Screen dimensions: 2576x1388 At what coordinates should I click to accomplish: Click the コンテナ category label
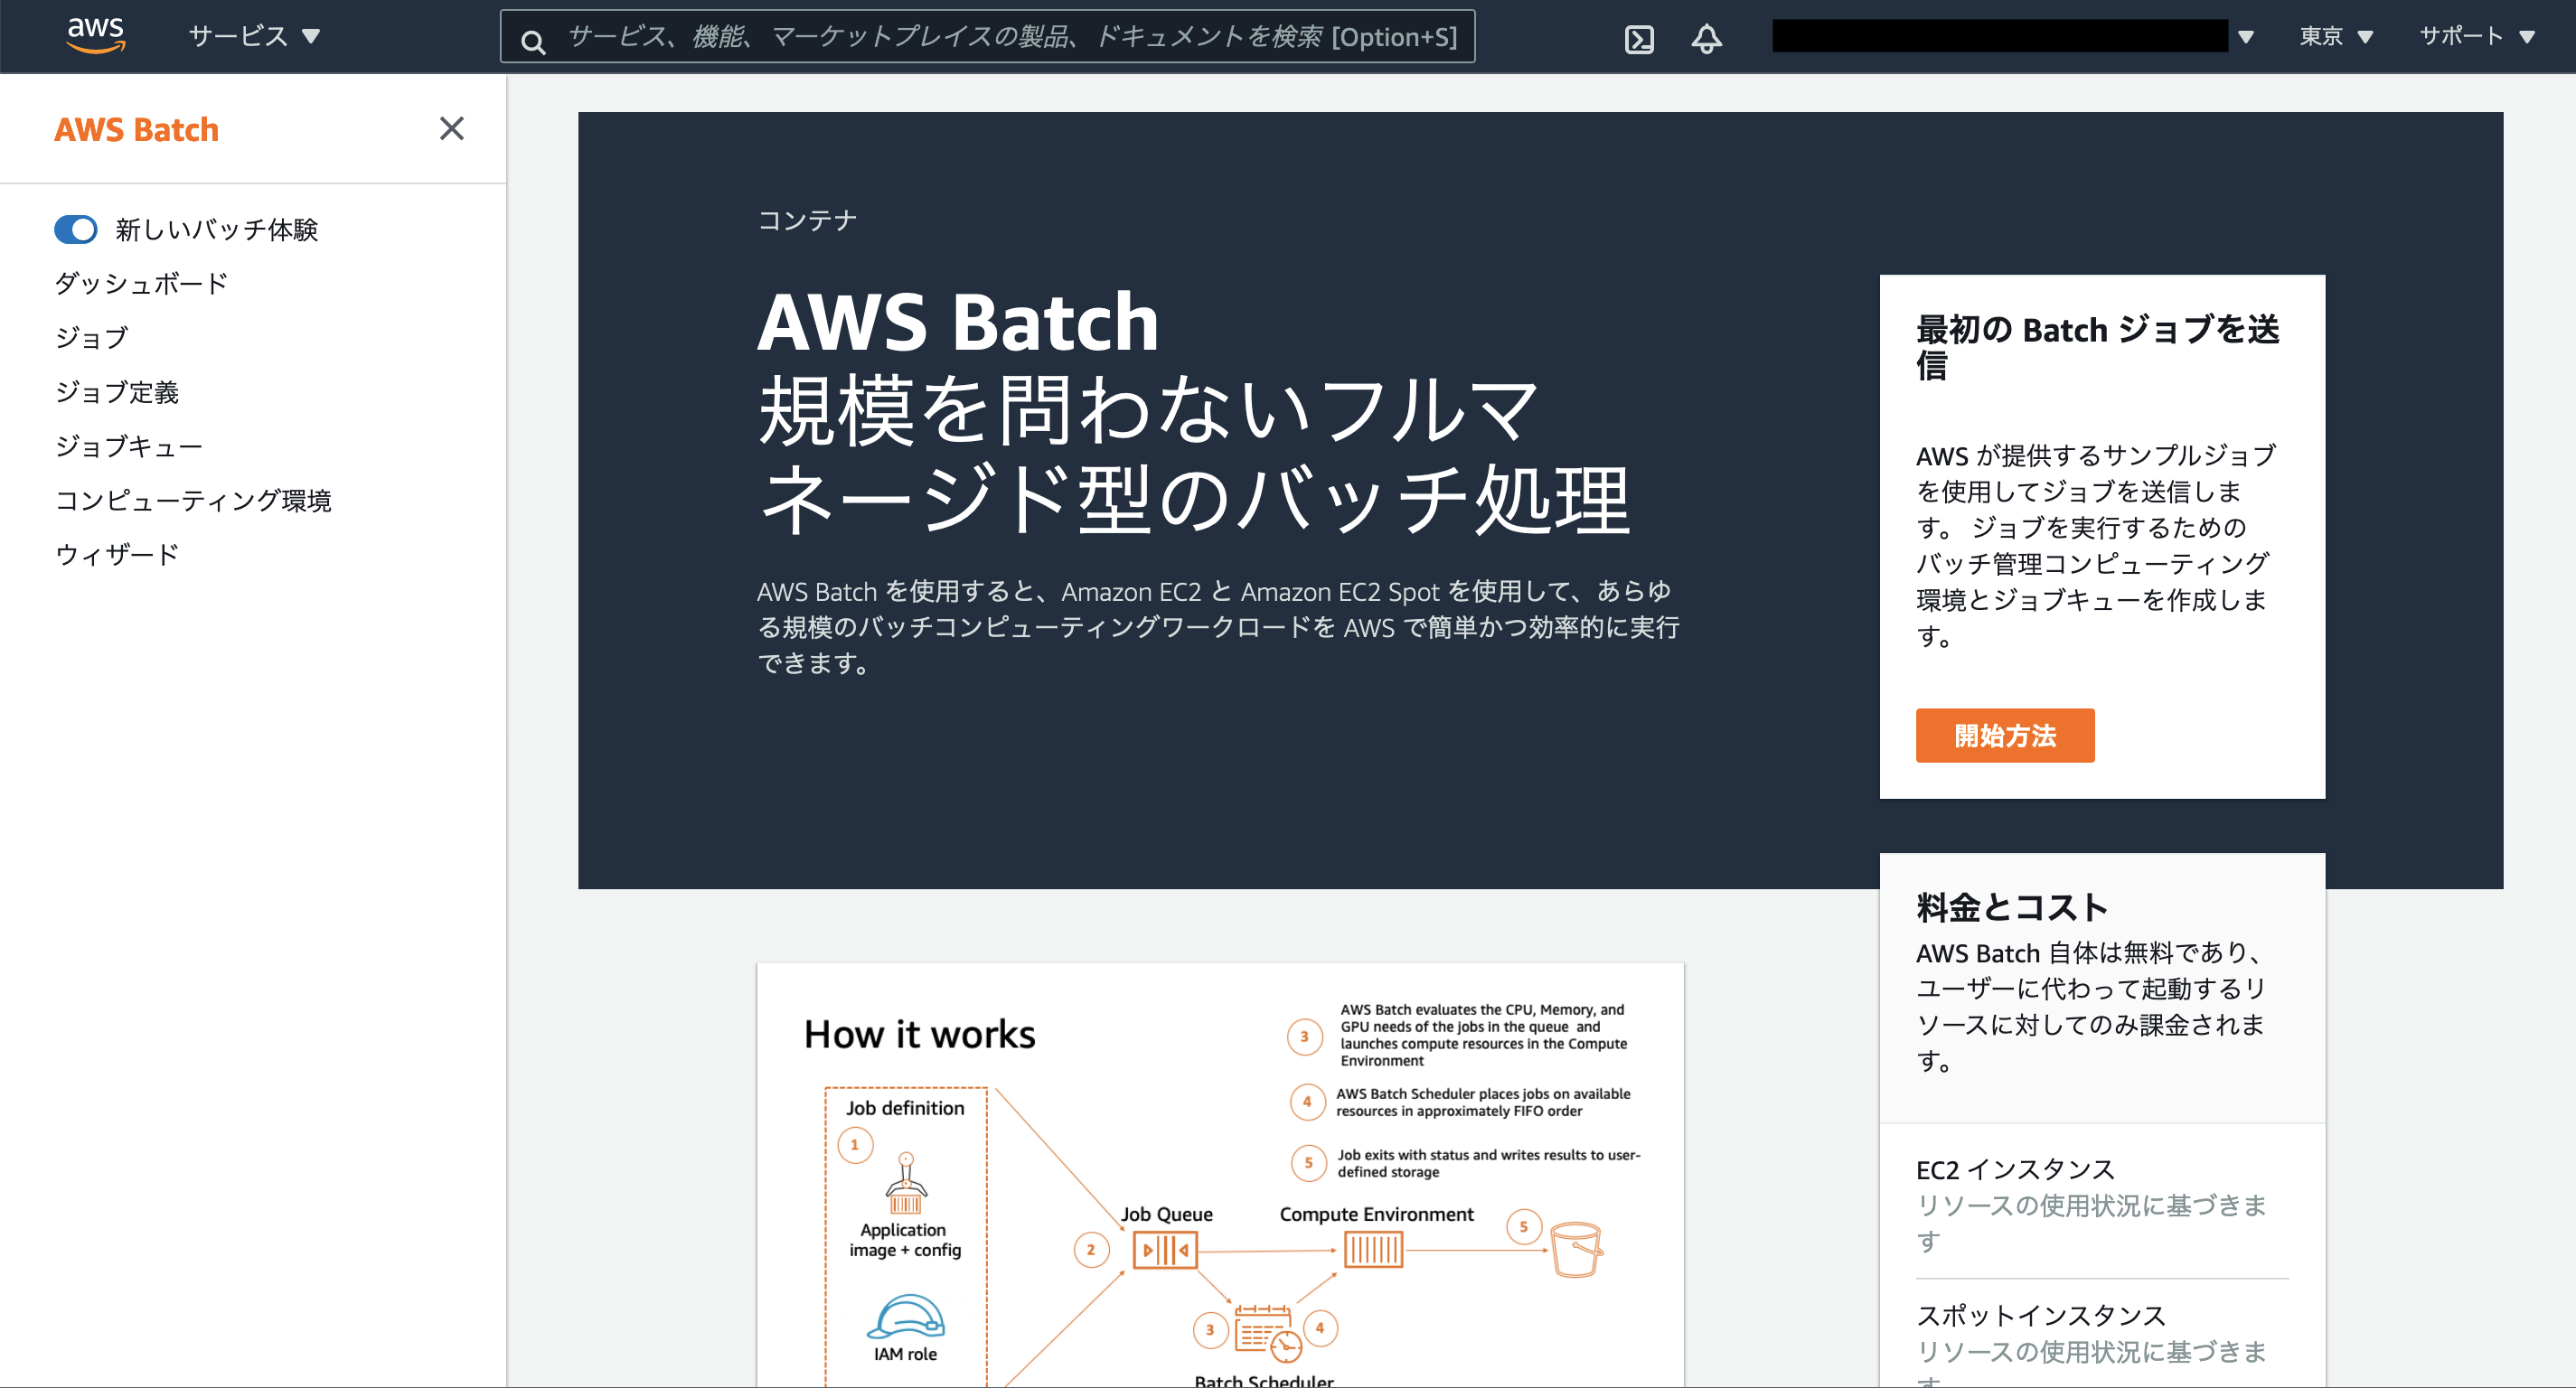tap(807, 220)
